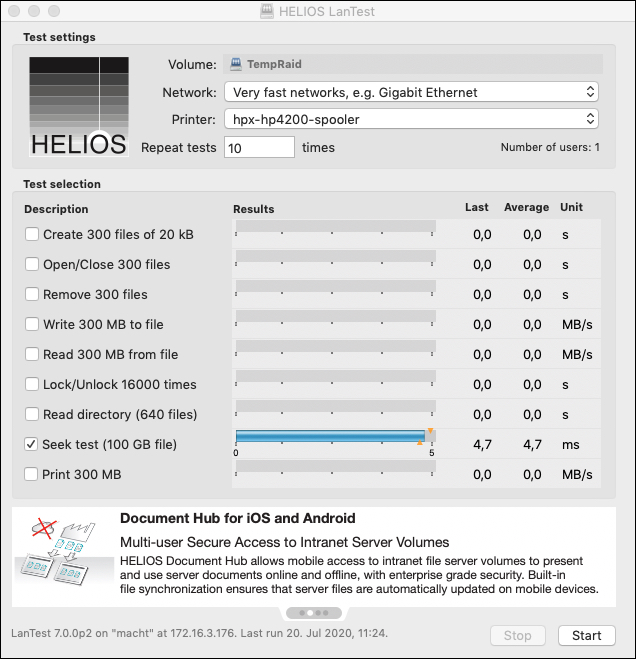
Task: Enable Print 300 MB test
Action: pyautogui.click(x=31, y=474)
